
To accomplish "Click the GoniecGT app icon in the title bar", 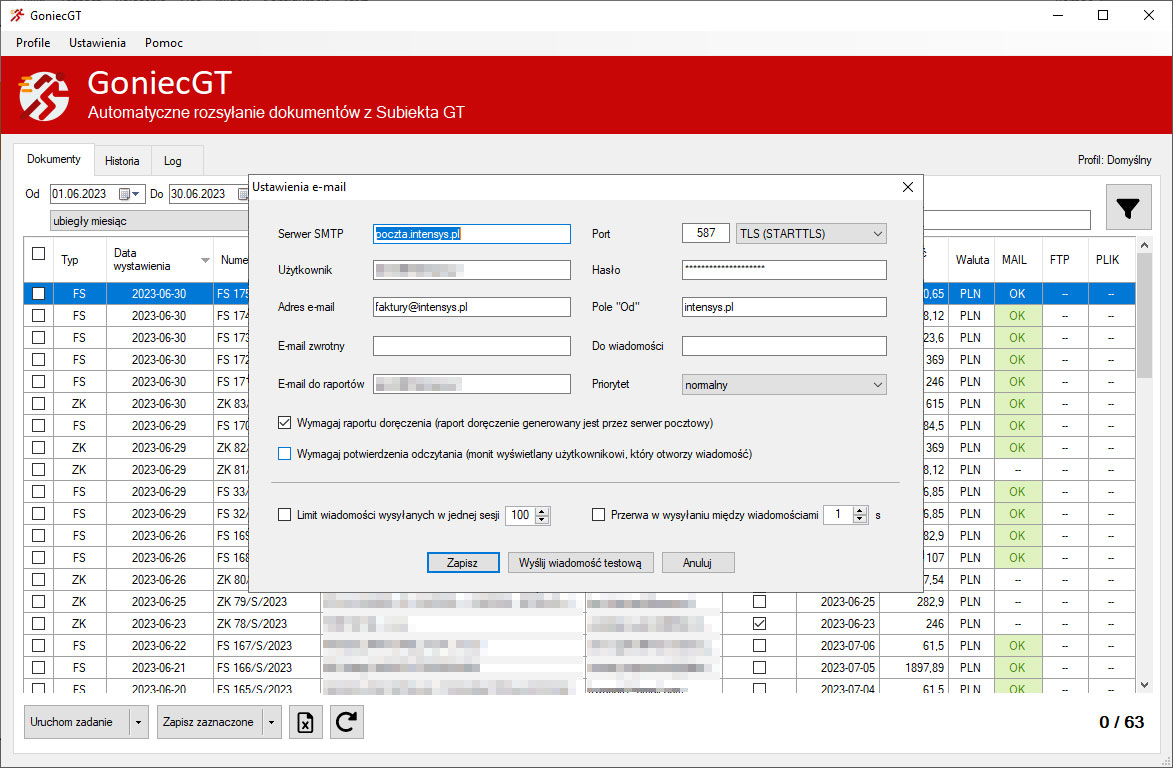I will [x=16, y=15].
